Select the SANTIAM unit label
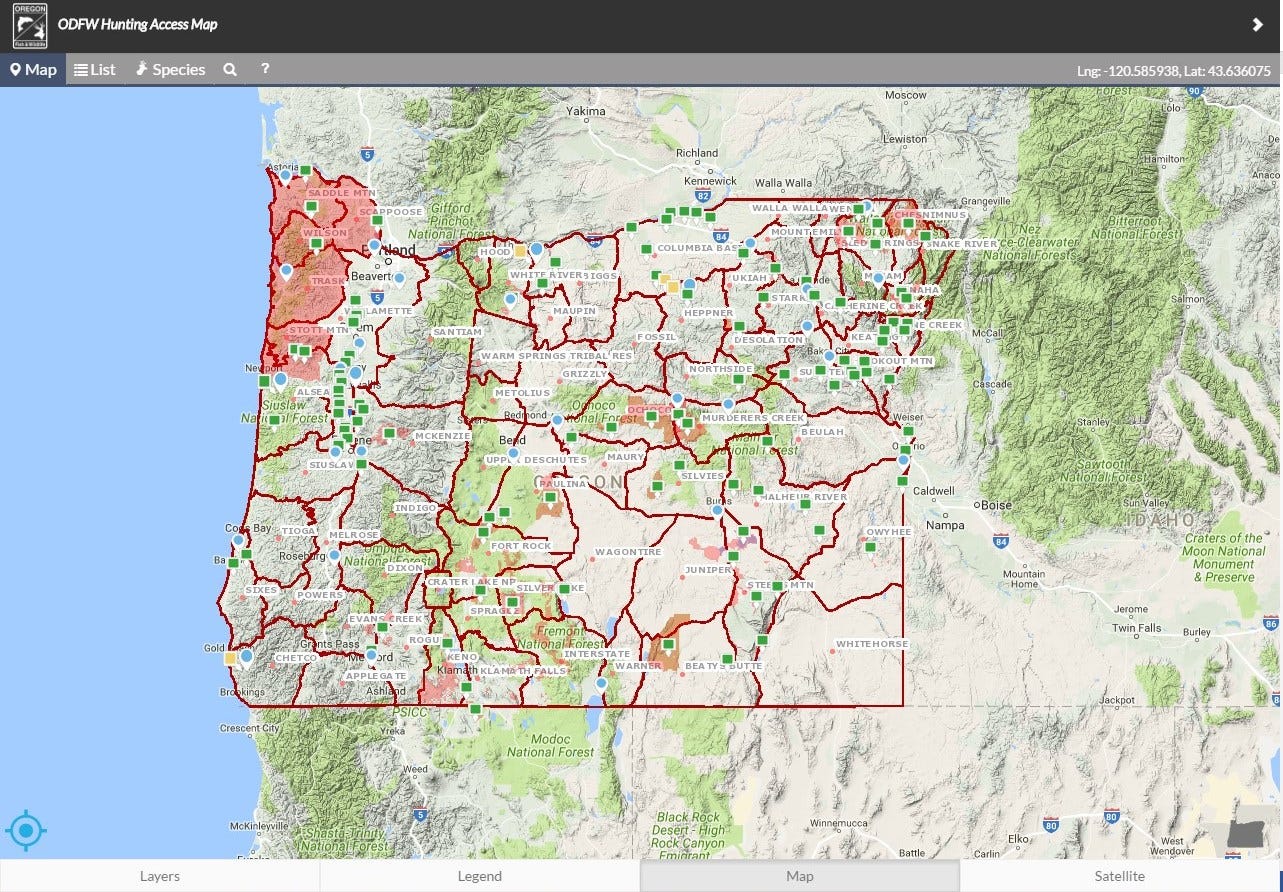Screen dimensions: 1283x892 tap(458, 332)
